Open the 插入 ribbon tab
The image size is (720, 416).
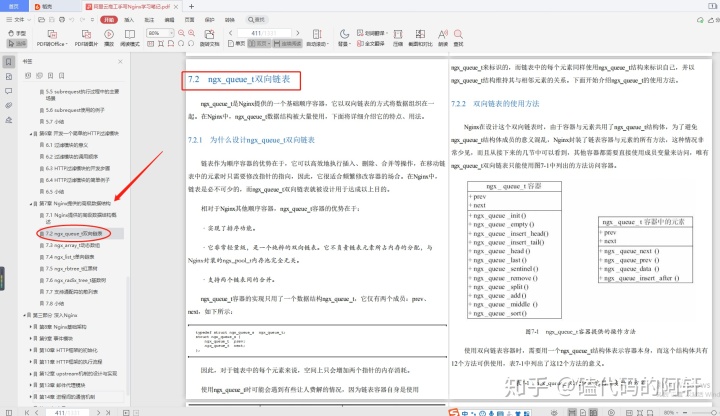(x=129, y=20)
